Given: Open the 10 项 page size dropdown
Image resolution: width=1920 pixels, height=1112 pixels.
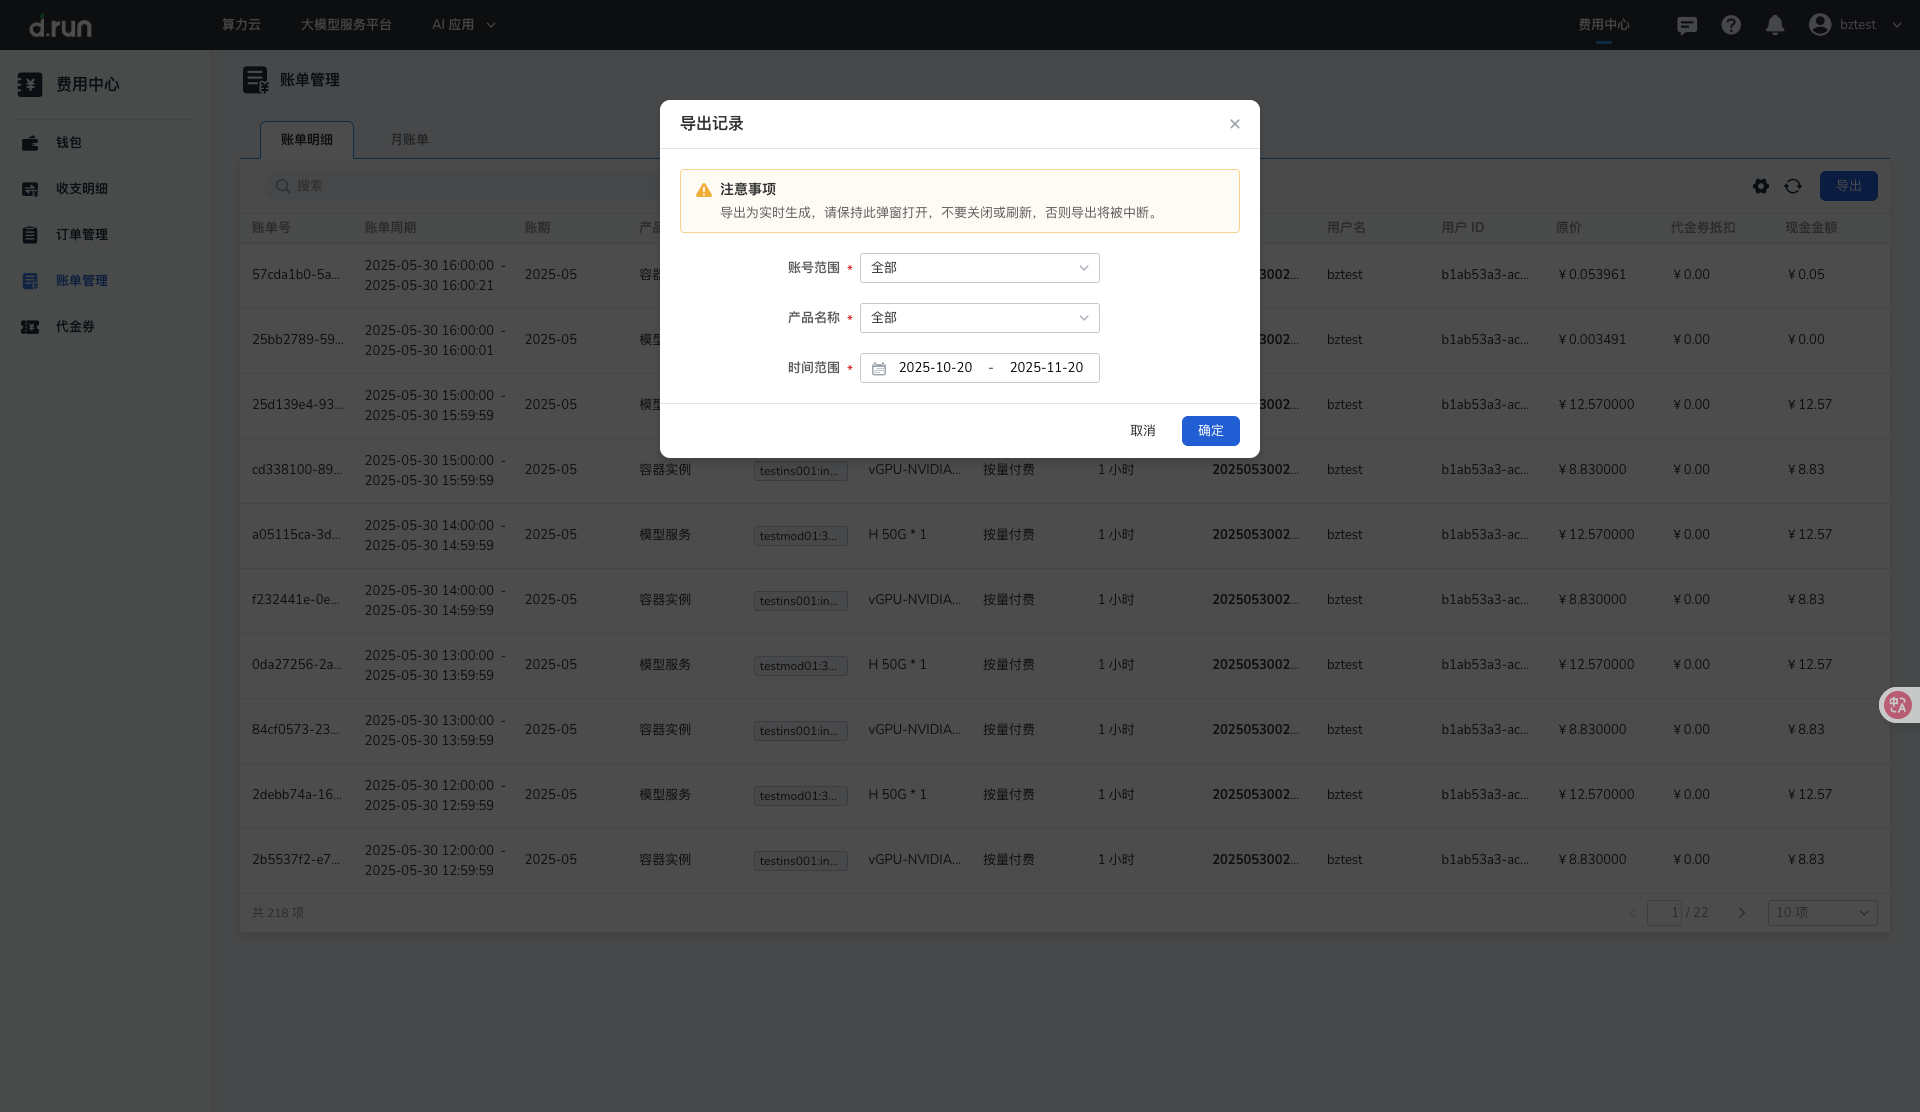Looking at the screenshot, I should [1822, 913].
